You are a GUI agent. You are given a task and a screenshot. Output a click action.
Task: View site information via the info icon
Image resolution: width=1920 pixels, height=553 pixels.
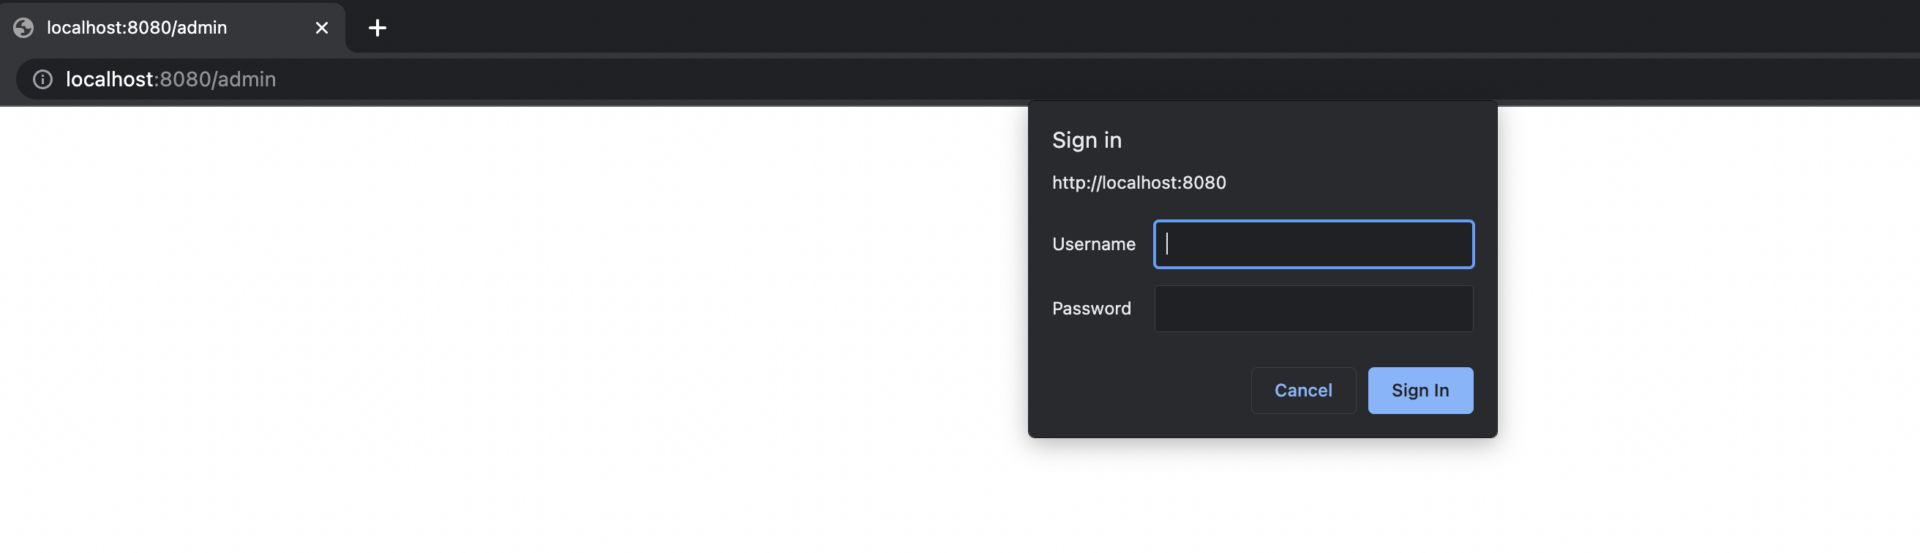[x=42, y=79]
